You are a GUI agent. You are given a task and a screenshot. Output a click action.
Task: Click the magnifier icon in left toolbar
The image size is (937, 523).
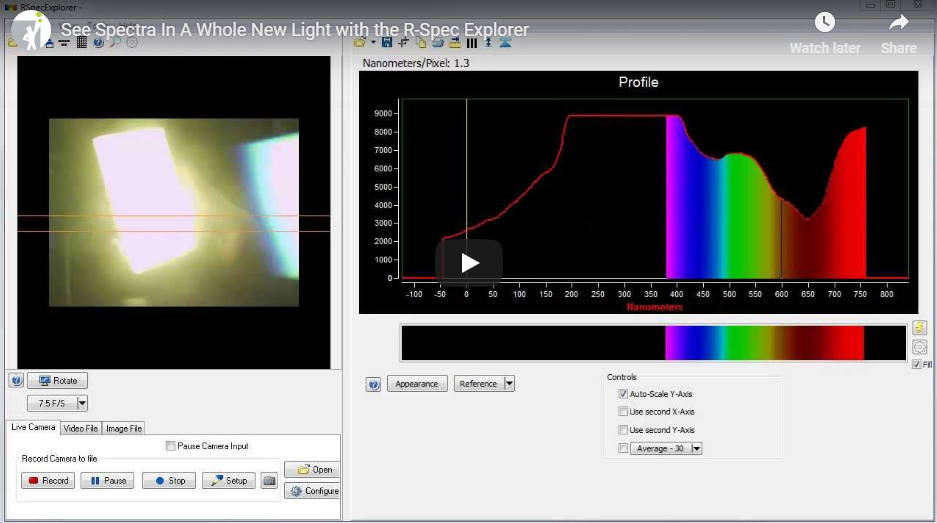coord(115,42)
